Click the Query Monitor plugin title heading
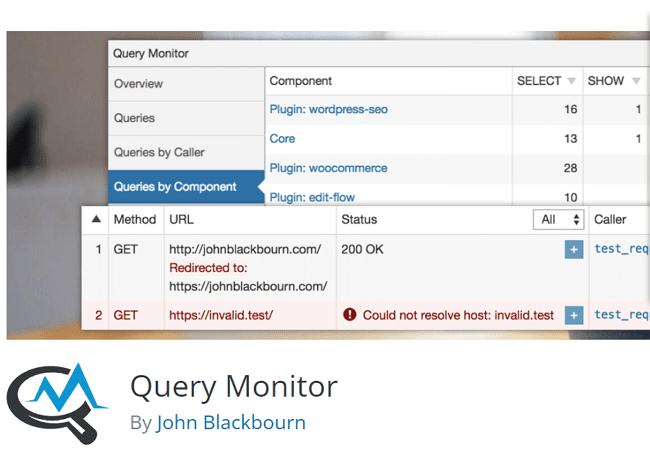650x458 pixels. 234,387
